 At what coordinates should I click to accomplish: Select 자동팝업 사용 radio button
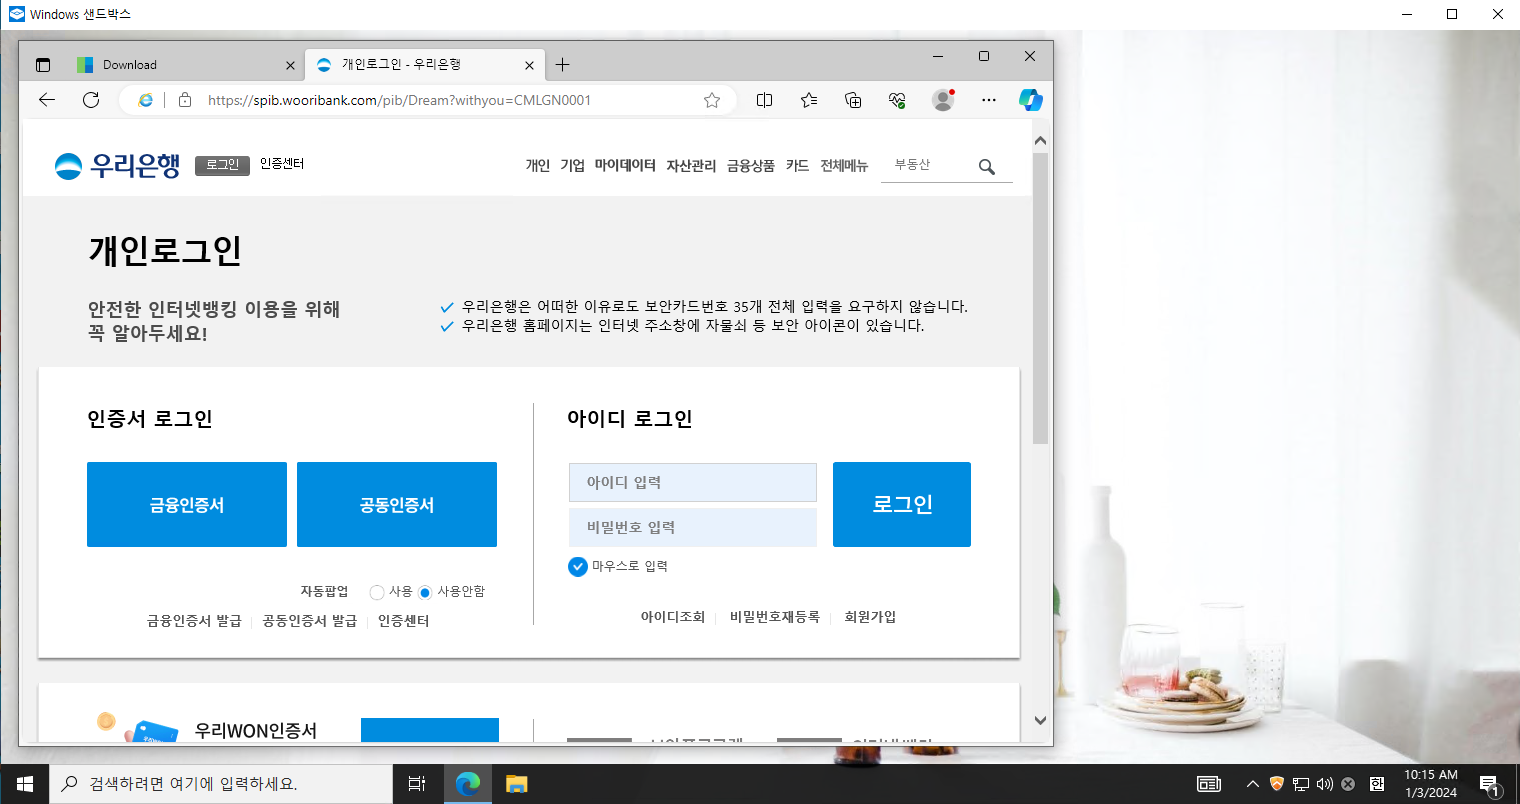pos(377,592)
